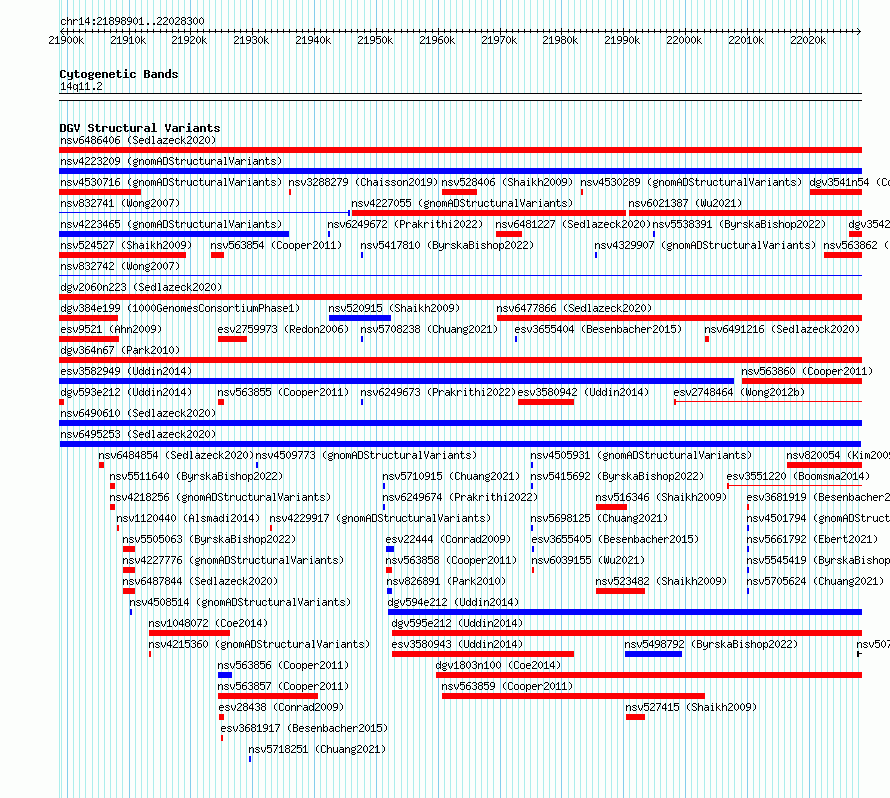Open nsv6249672 (Prakrithi2022) variant label

click(405, 224)
